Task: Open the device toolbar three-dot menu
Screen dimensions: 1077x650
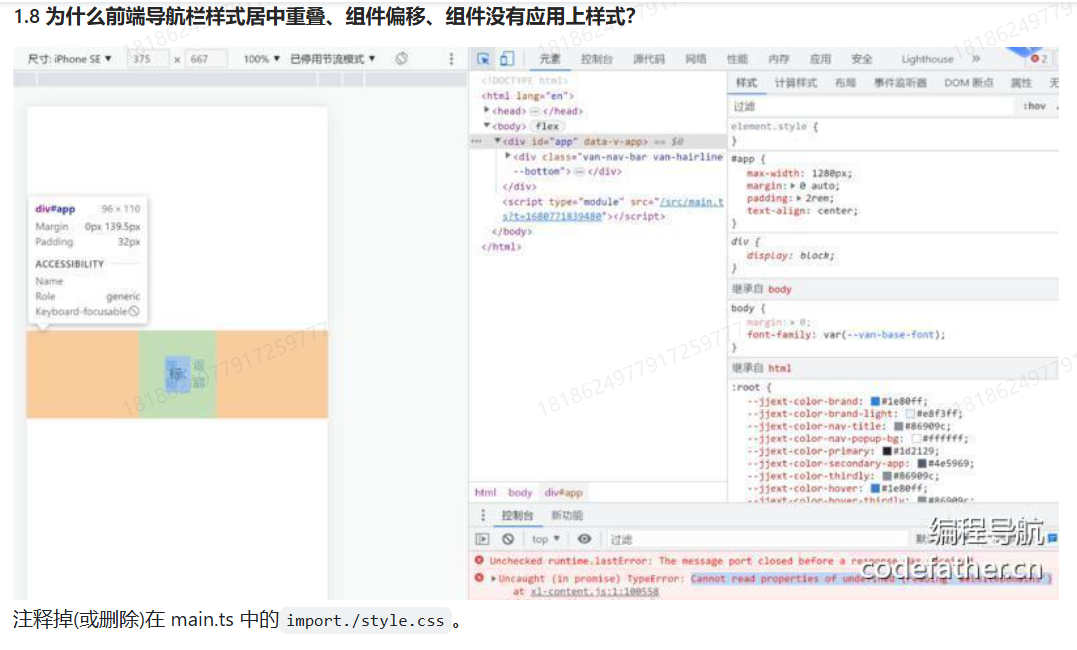Action: click(451, 59)
